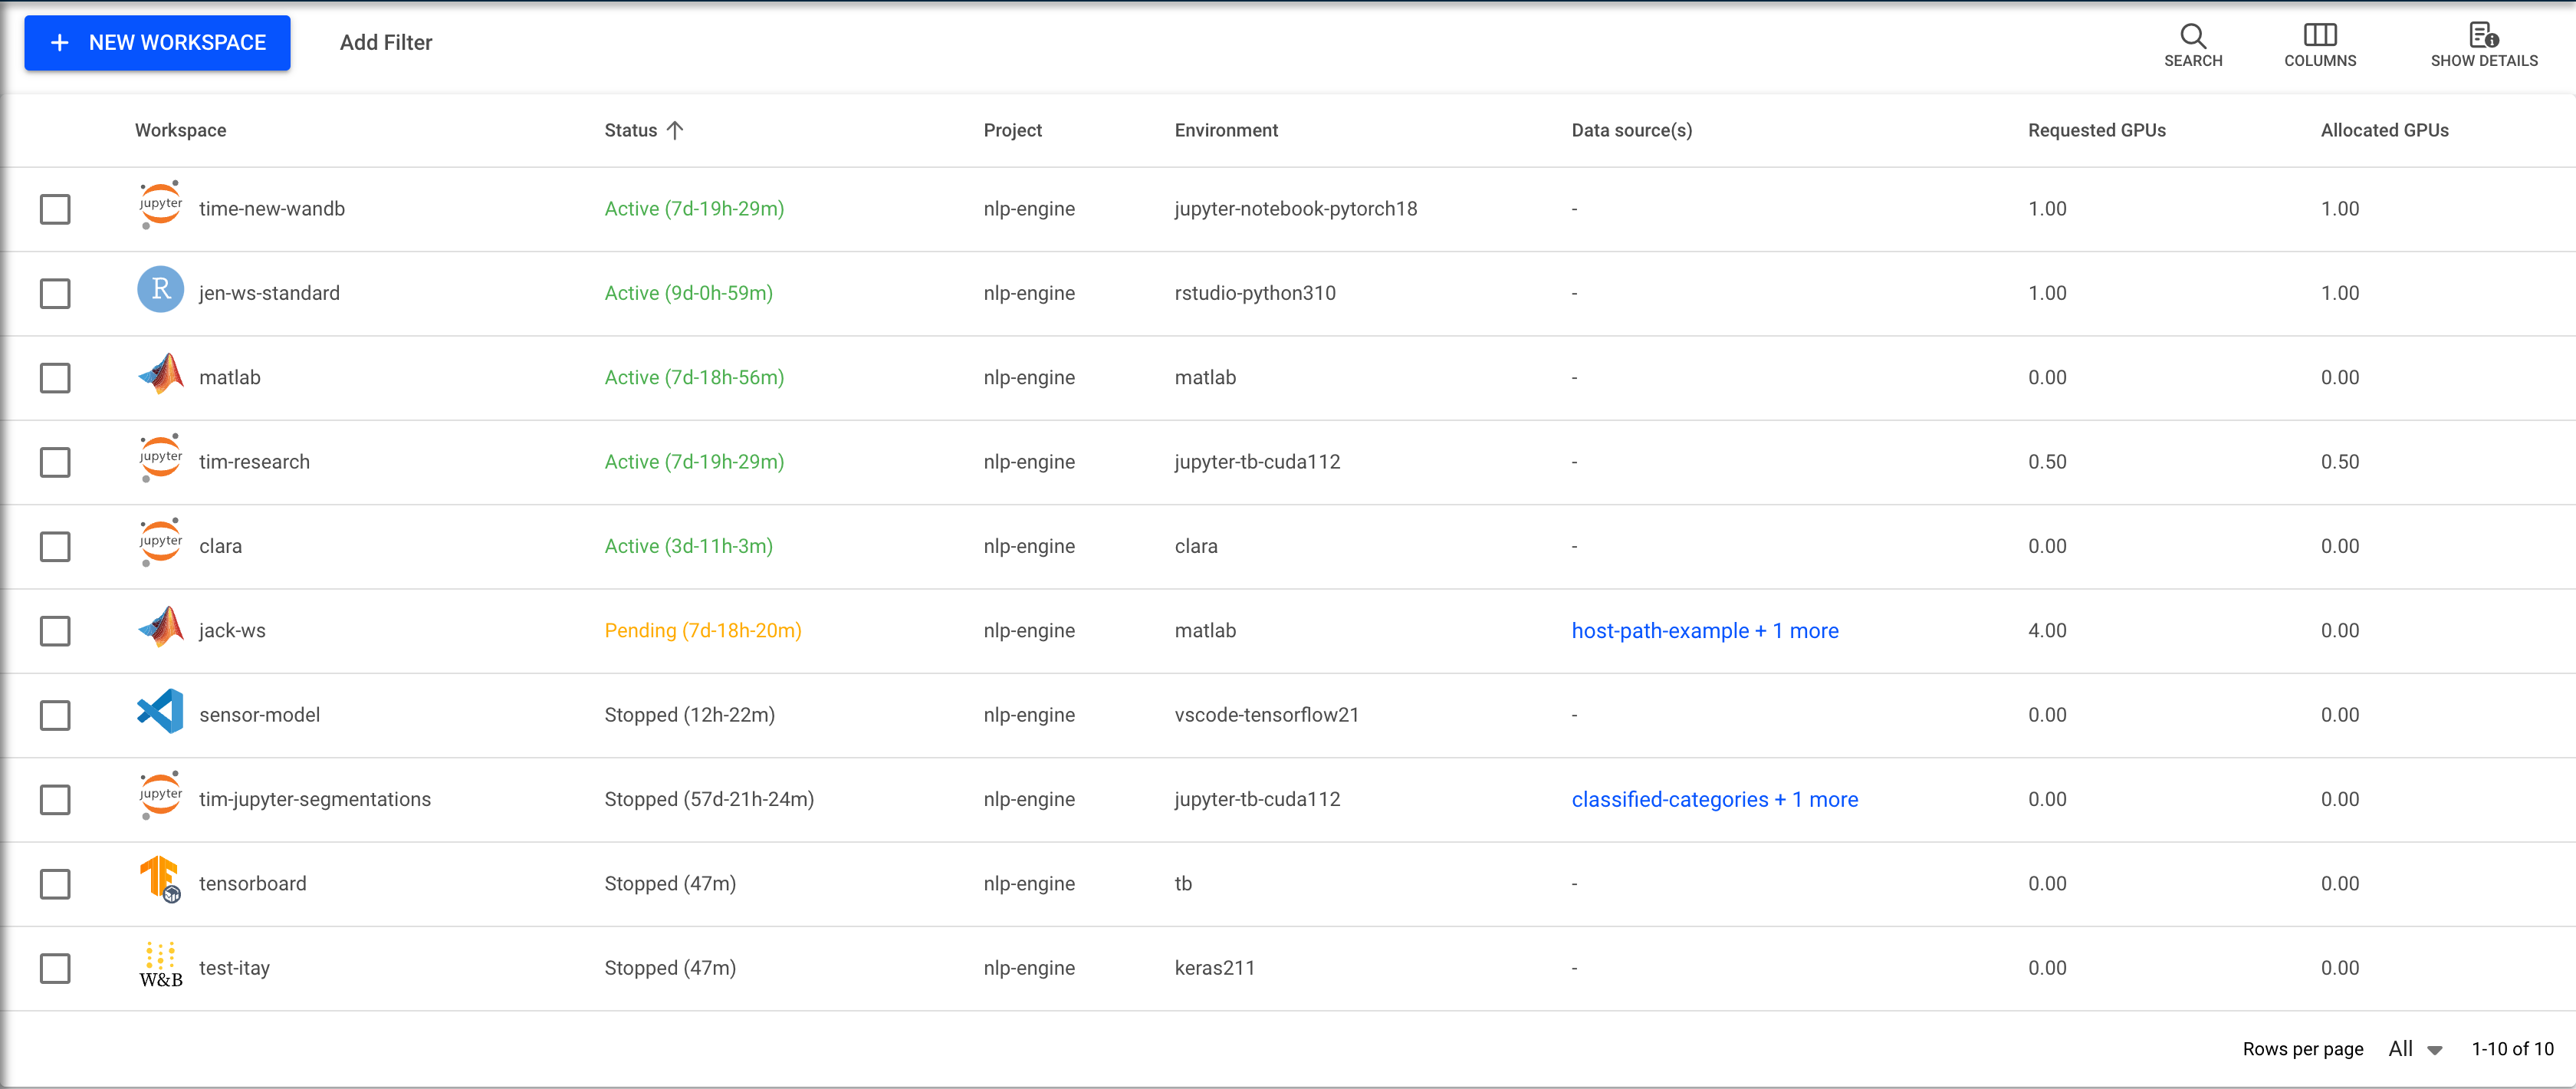Sort by Environment column header

(1226, 130)
